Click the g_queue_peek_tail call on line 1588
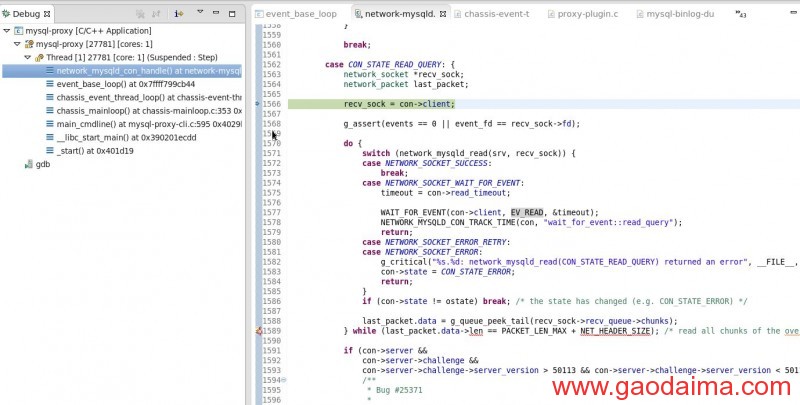Image resolution: width=800 pixels, height=405 pixels. 563,321
